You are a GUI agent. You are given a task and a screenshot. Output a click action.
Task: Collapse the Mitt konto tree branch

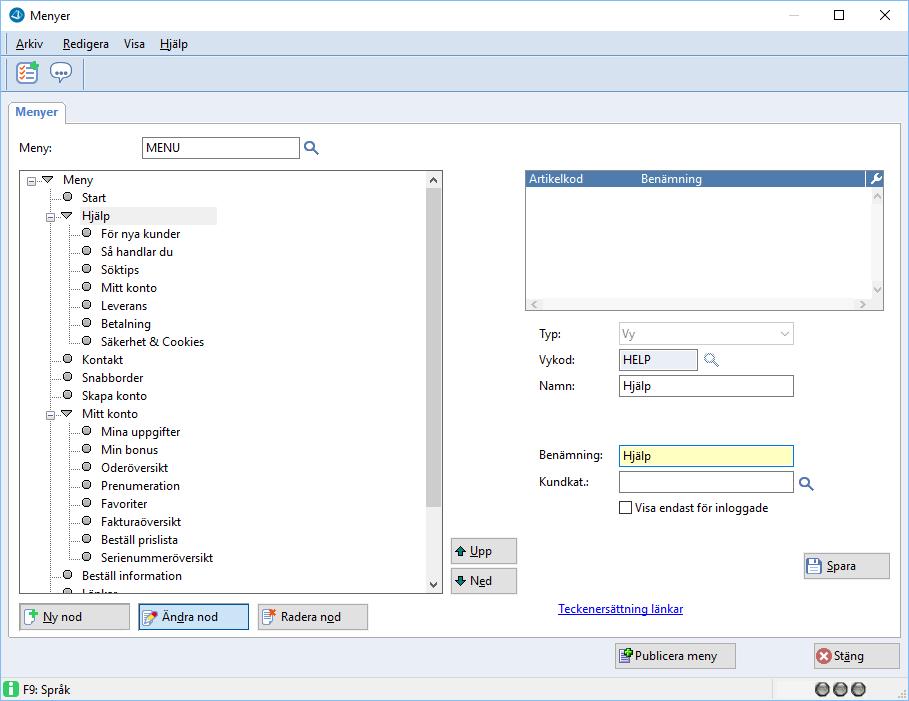point(50,415)
